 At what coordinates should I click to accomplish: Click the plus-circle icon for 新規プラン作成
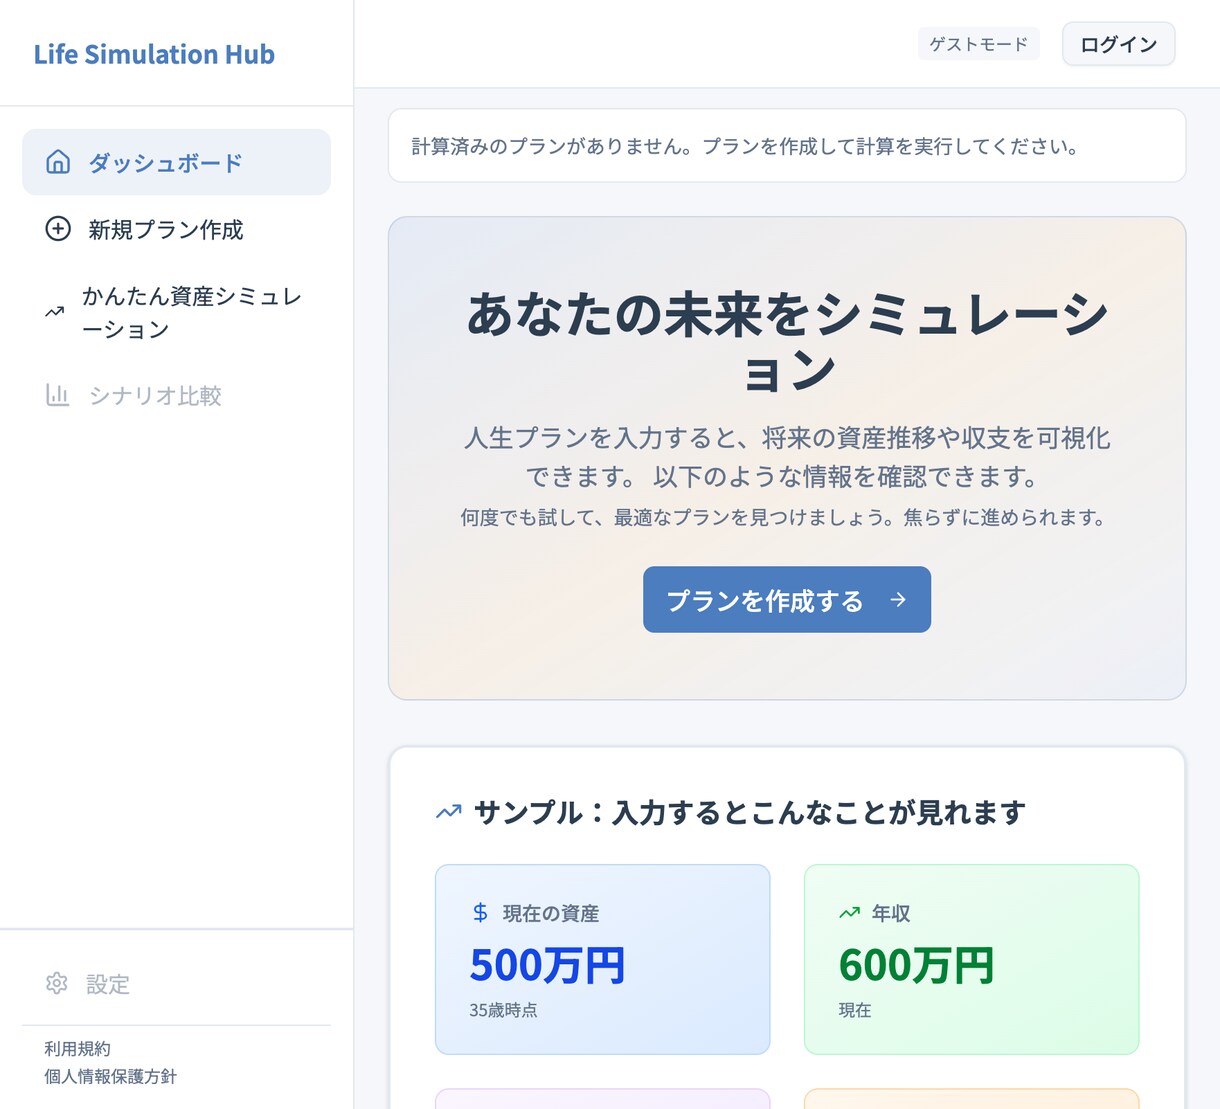tap(58, 229)
